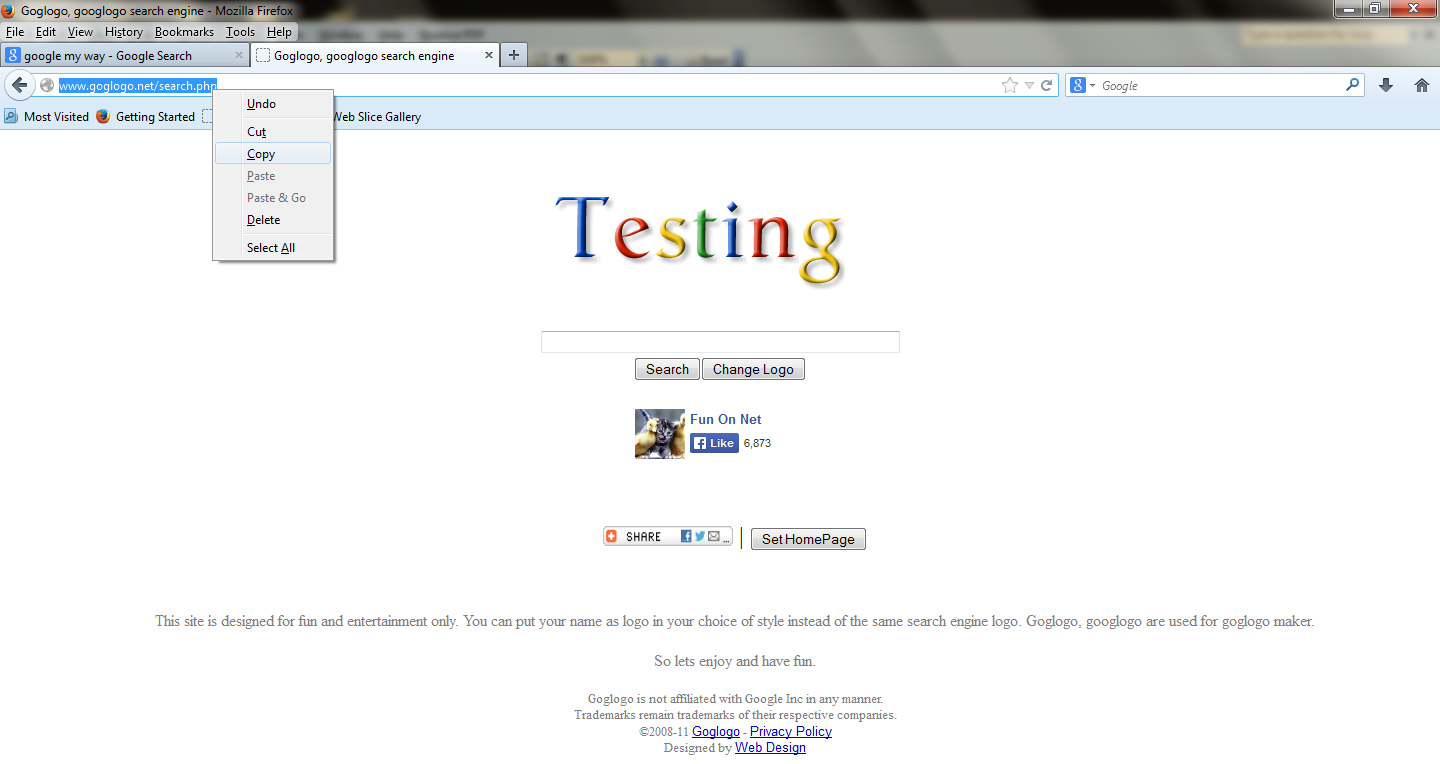
Task: Open the Privacy Policy link
Action: [x=791, y=731]
